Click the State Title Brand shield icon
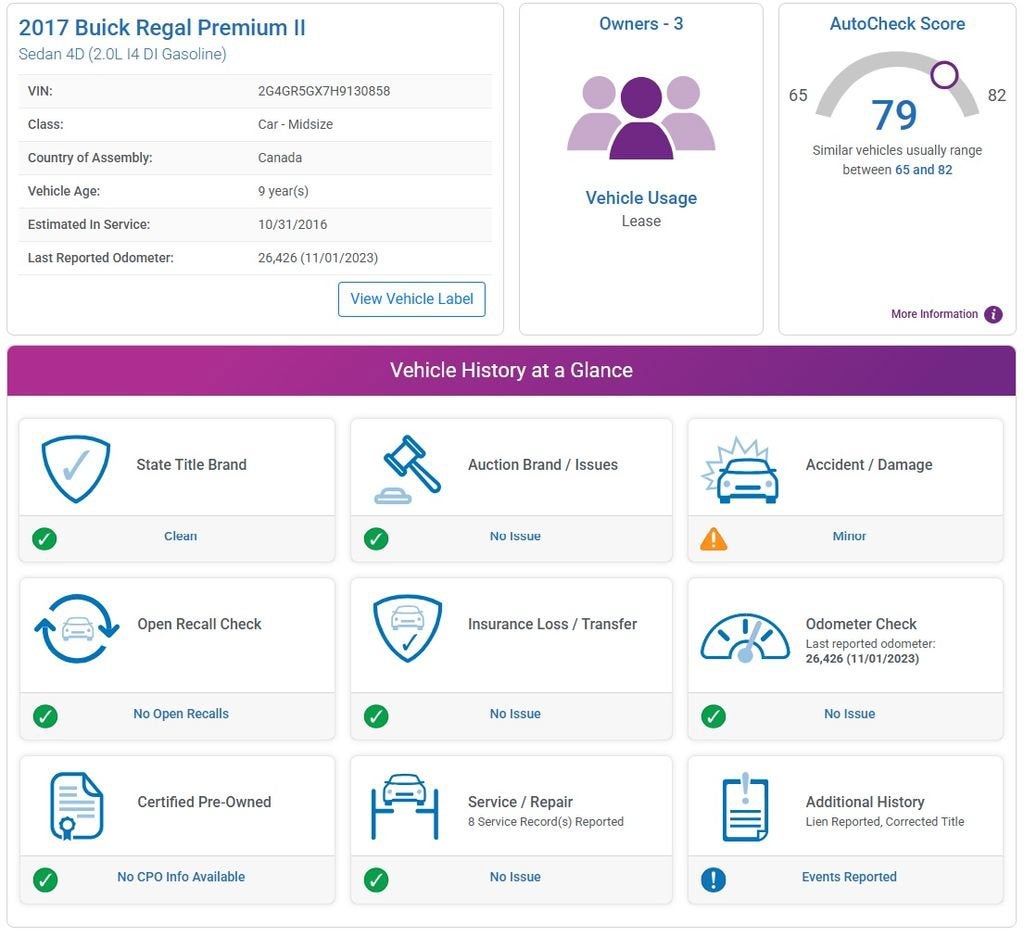The height and width of the screenshot is (937, 1024). [76, 469]
